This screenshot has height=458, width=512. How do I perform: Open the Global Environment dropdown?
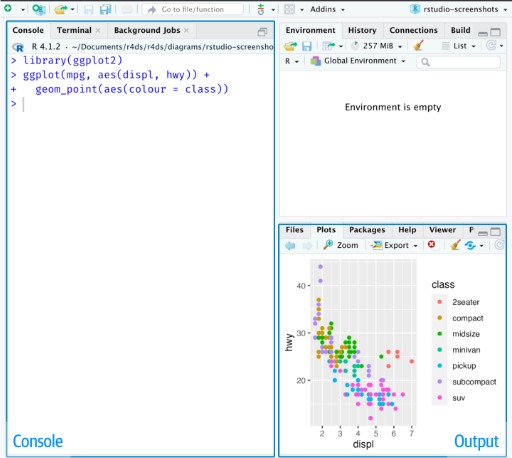(358, 61)
